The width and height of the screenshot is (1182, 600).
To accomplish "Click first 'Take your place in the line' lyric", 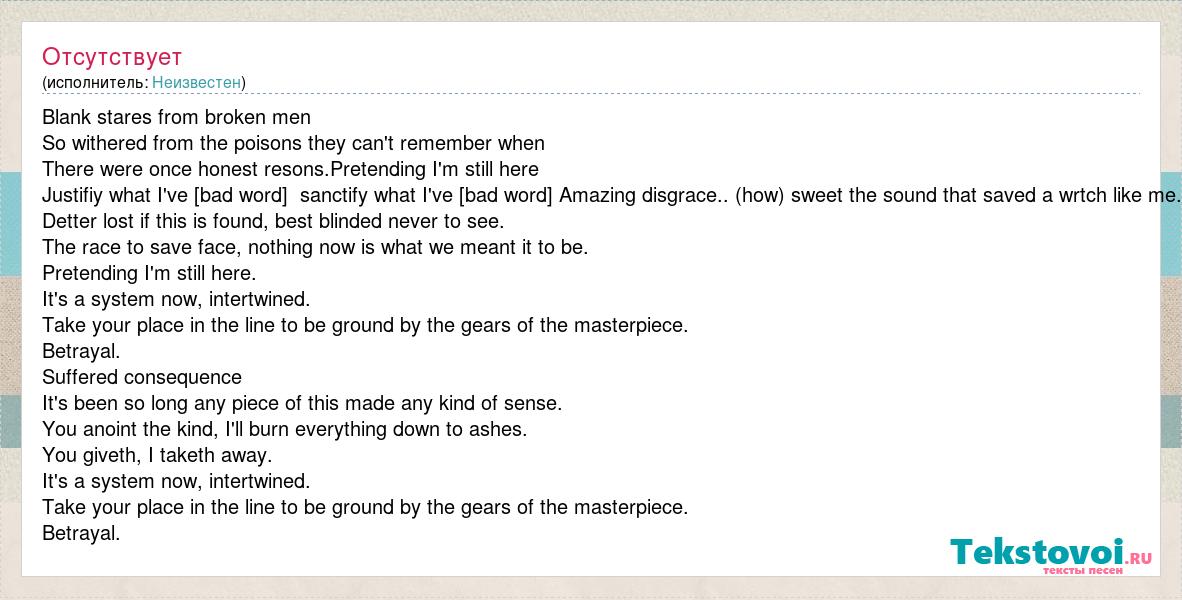I will click(x=366, y=325).
